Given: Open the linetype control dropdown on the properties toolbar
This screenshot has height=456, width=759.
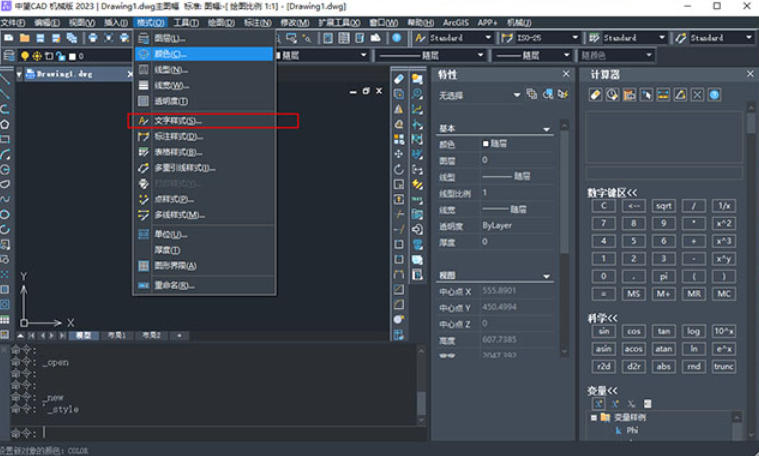Looking at the screenshot, I should 480,55.
